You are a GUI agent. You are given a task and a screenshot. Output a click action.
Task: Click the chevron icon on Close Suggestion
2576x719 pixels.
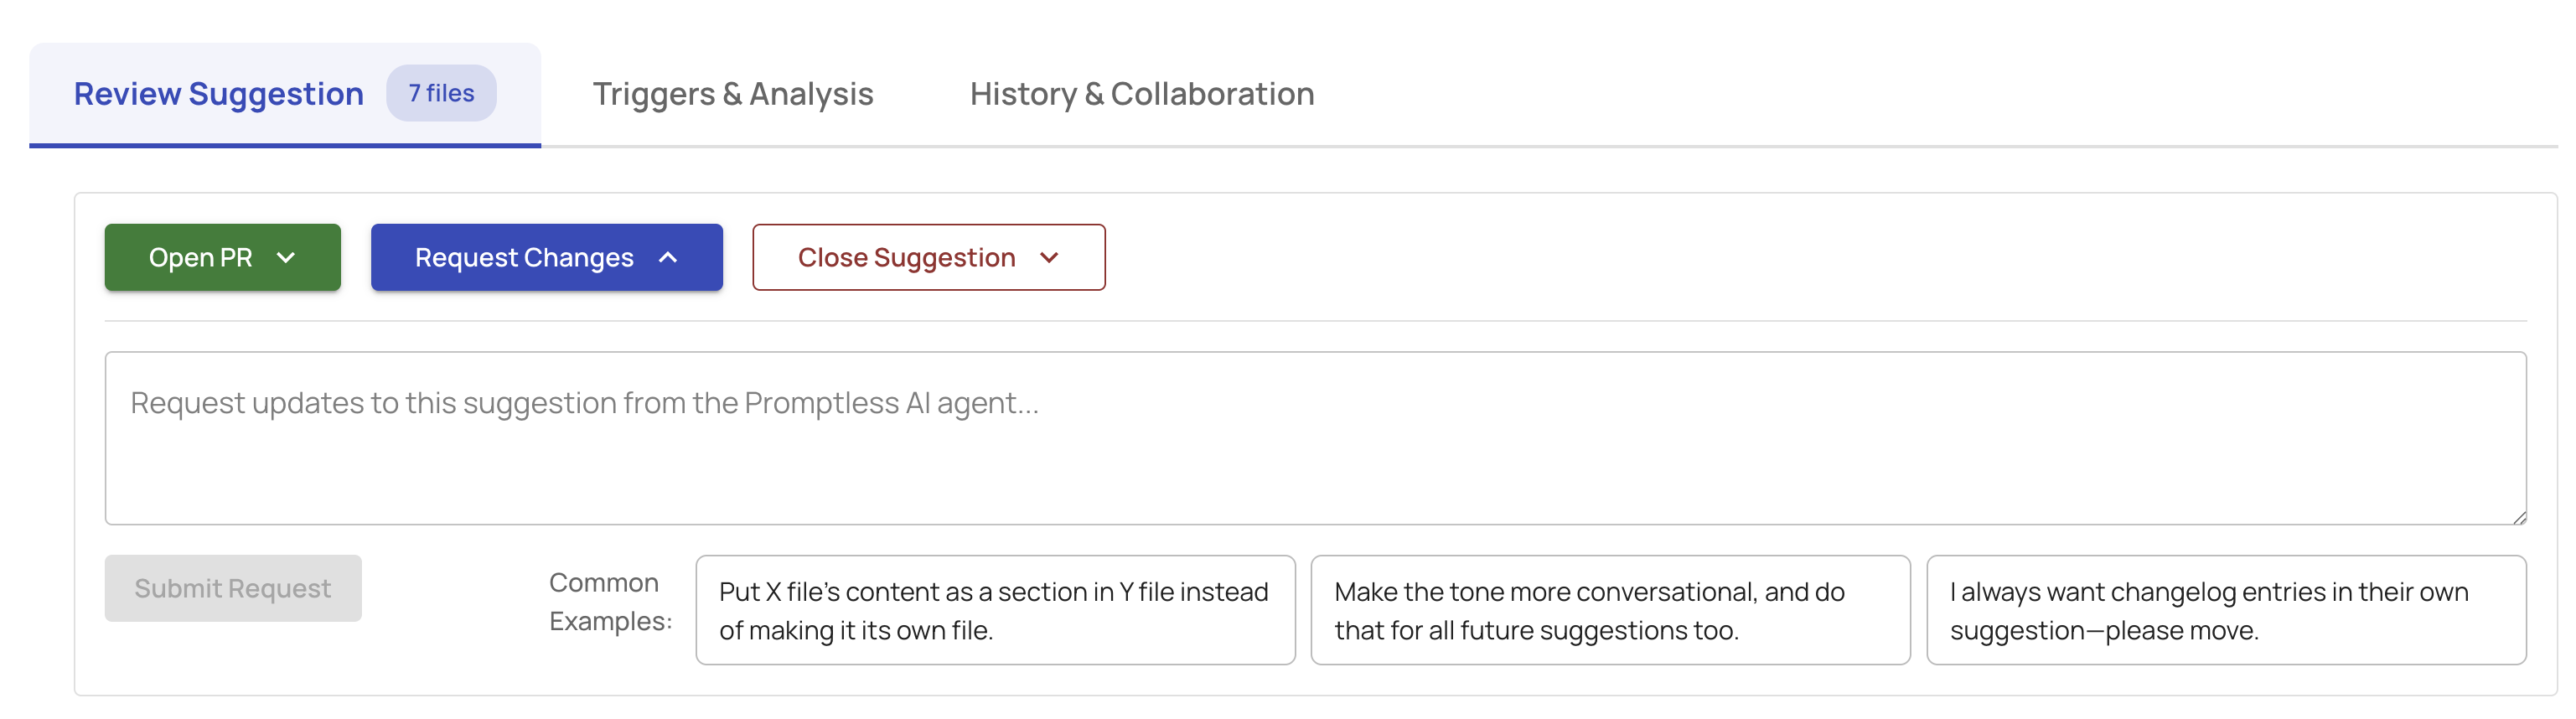point(1049,258)
